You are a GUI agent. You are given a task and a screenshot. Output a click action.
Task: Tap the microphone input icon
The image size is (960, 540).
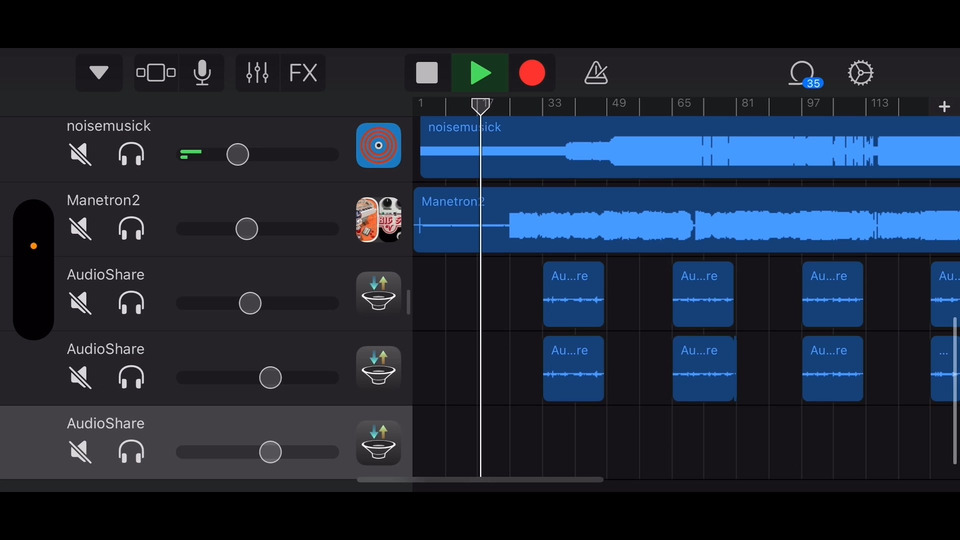click(202, 73)
